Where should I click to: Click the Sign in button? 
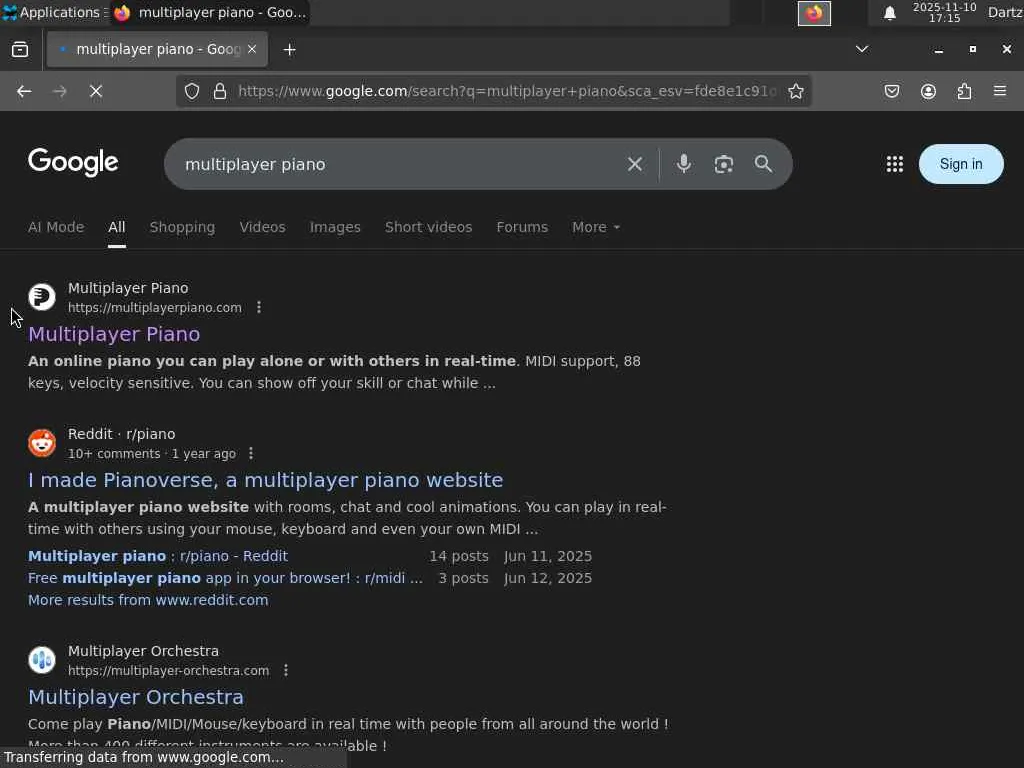click(961, 164)
